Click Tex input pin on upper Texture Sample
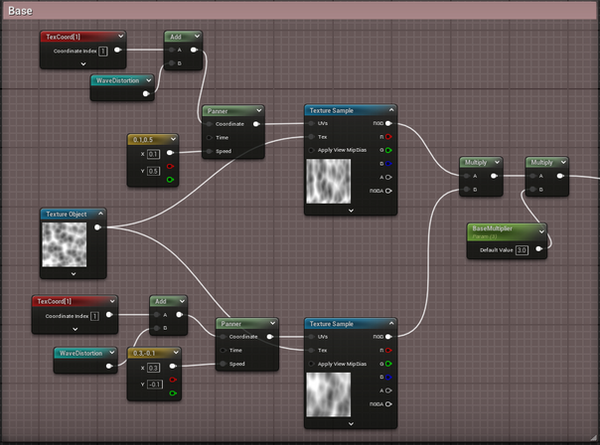This screenshot has height=445, width=600. (311, 137)
